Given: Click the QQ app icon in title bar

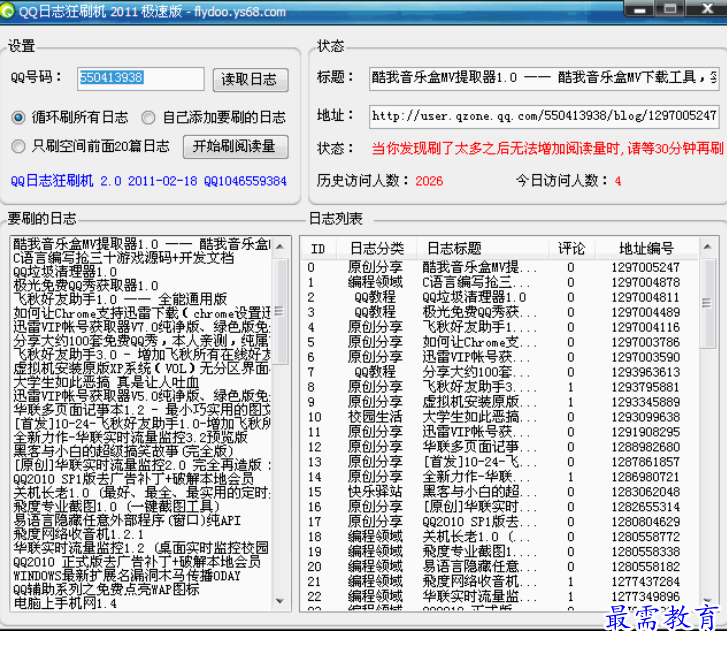Looking at the screenshot, I should pyautogui.click(x=7, y=10).
